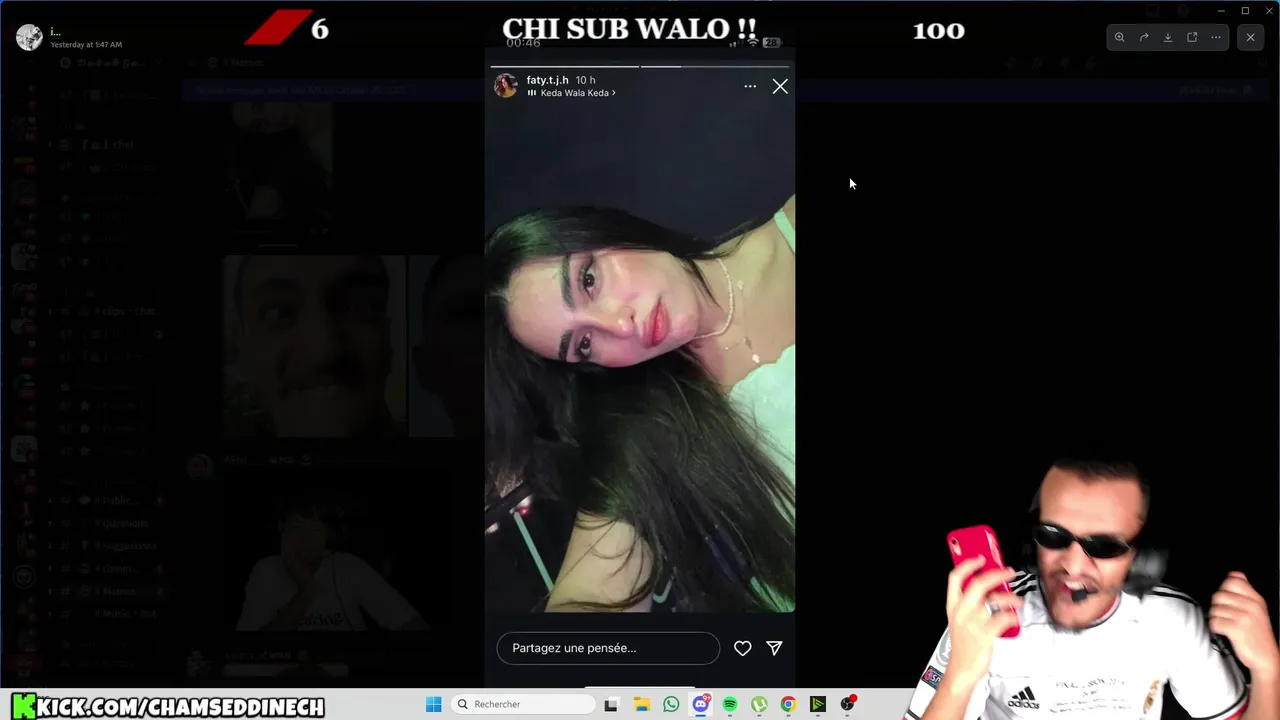Open the image in browser icon

(x=1192, y=37)
